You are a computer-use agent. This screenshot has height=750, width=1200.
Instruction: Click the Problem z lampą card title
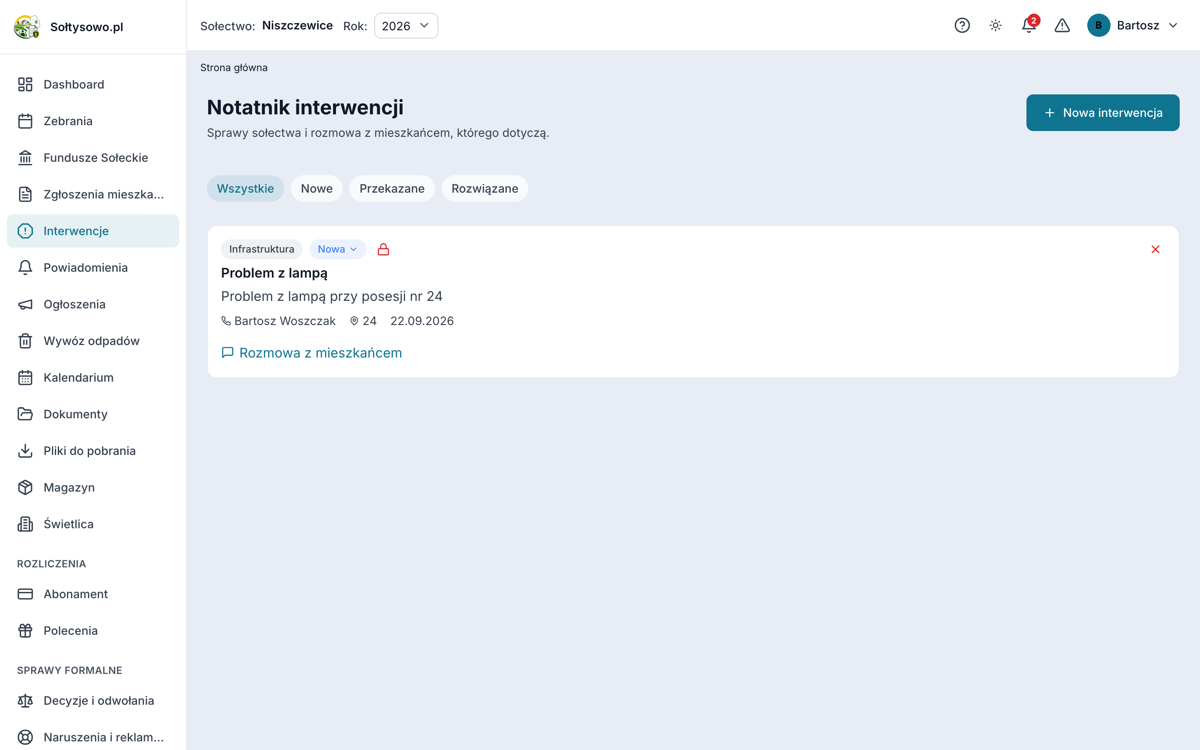click(x=274, y=273)
